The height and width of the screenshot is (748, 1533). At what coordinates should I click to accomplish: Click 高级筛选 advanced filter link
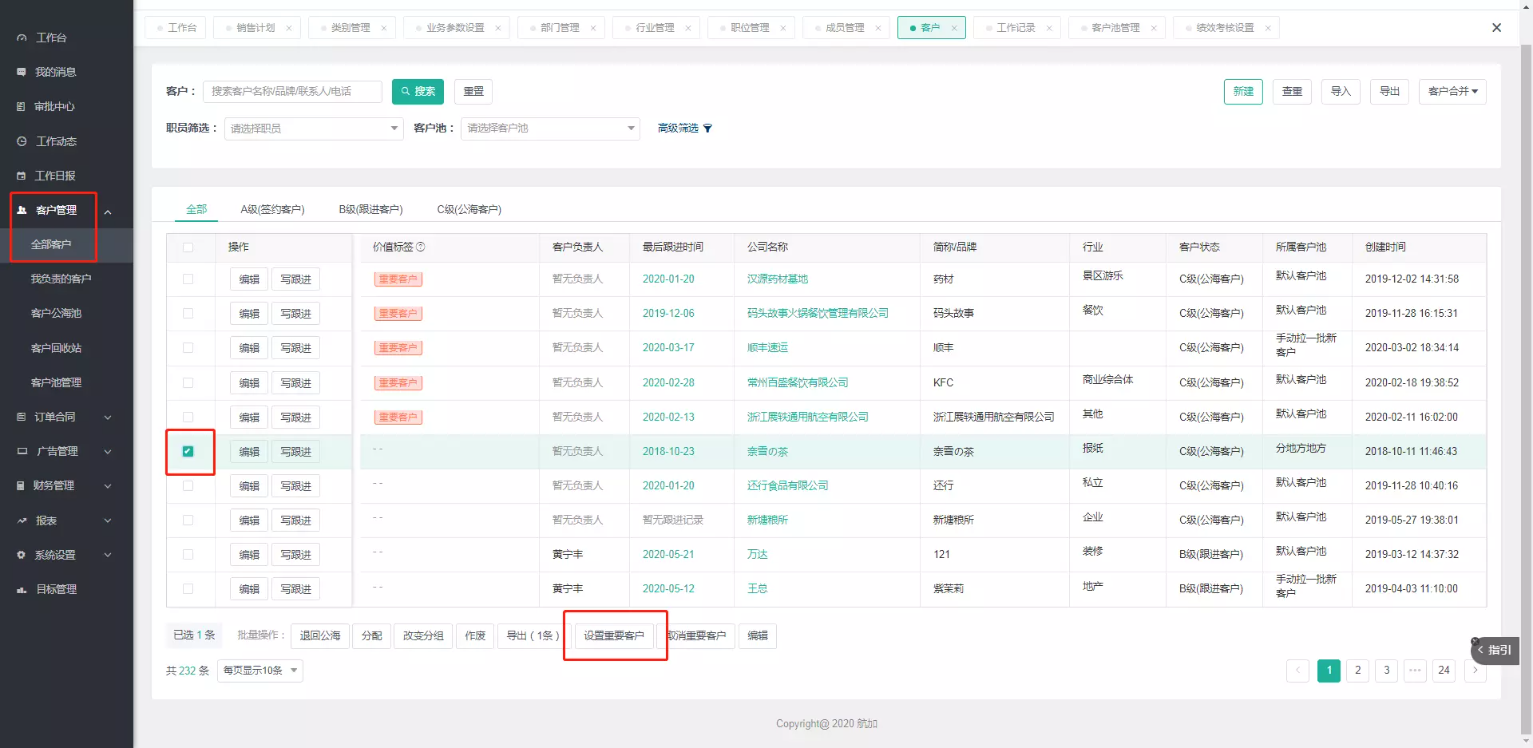pos(678,128)
